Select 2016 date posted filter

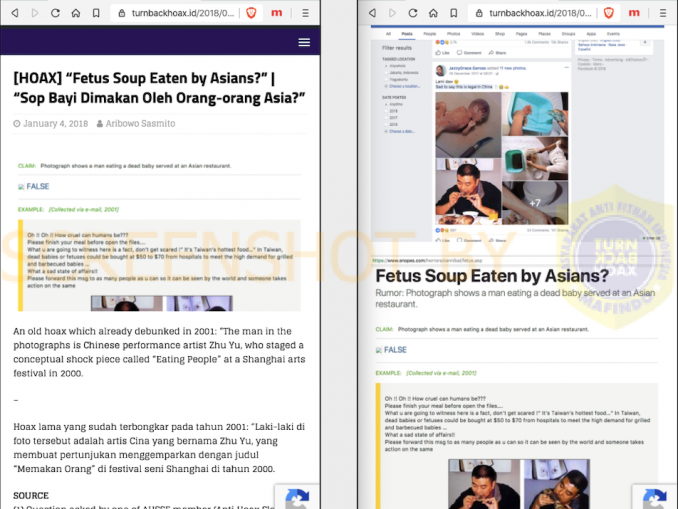[386, 125]
